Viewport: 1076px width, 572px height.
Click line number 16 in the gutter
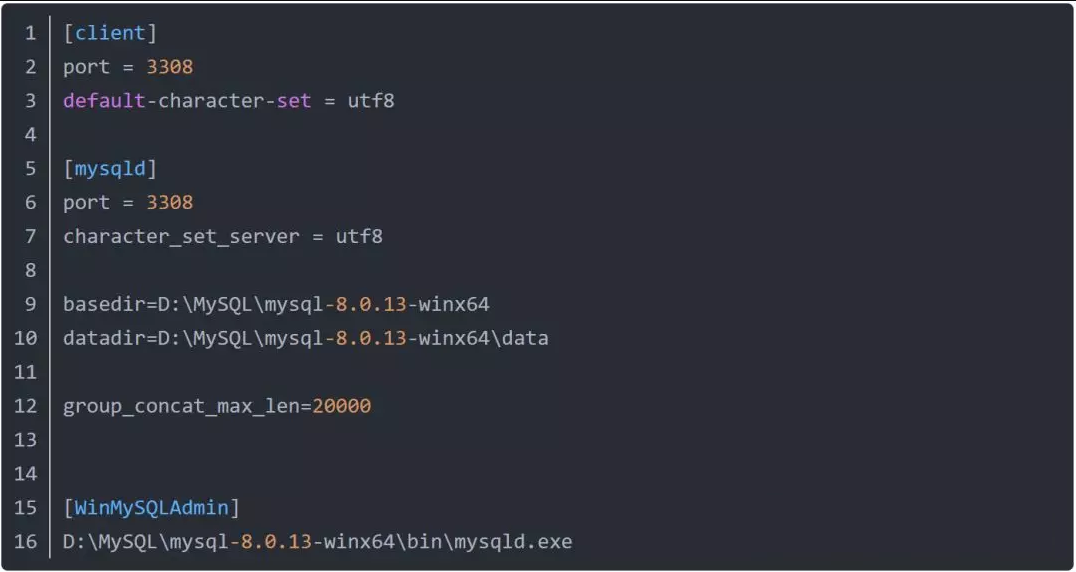click(x=25, y=542)
